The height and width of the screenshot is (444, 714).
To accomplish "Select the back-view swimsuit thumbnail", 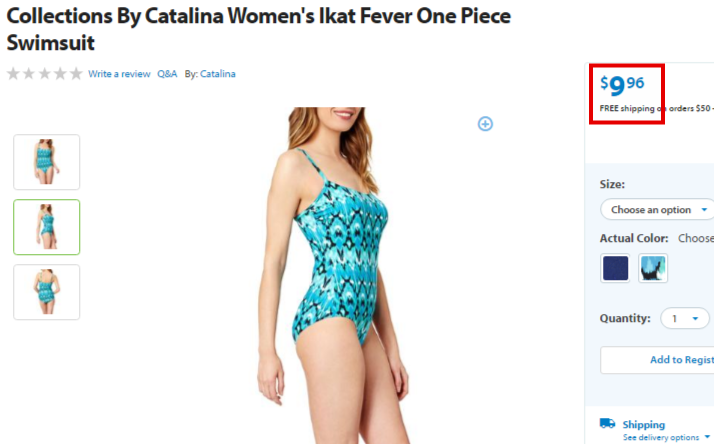I will tap(46, 292).
